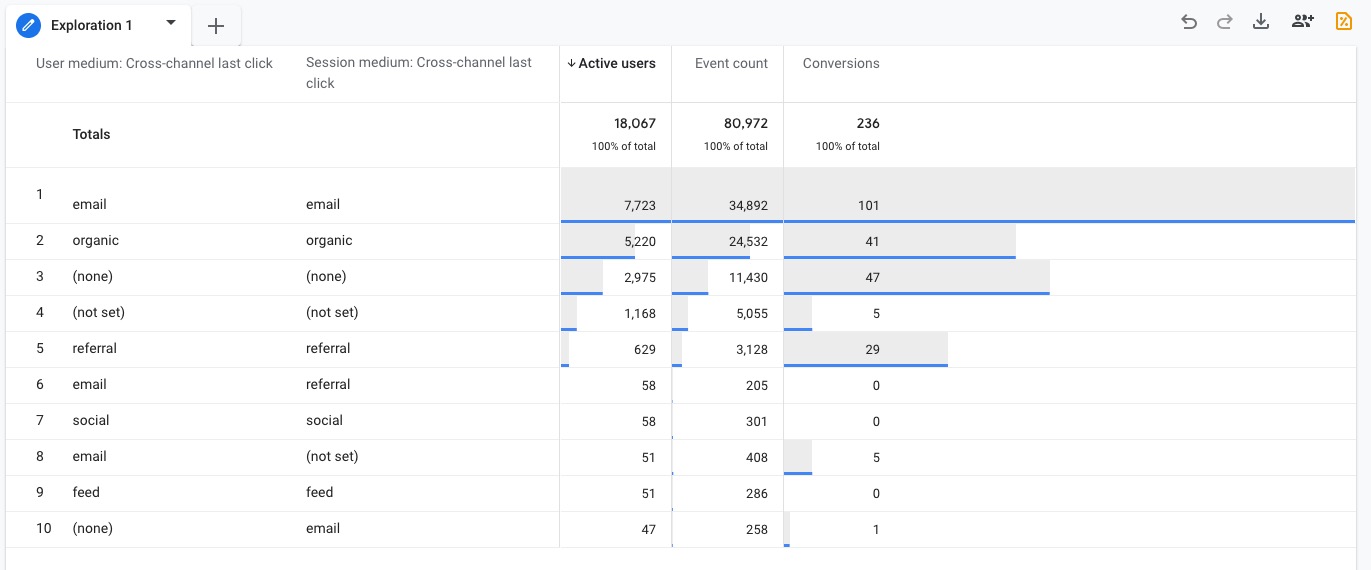Click active users value 2,975
Screen dimensions: 1371x570
(640, 277)
